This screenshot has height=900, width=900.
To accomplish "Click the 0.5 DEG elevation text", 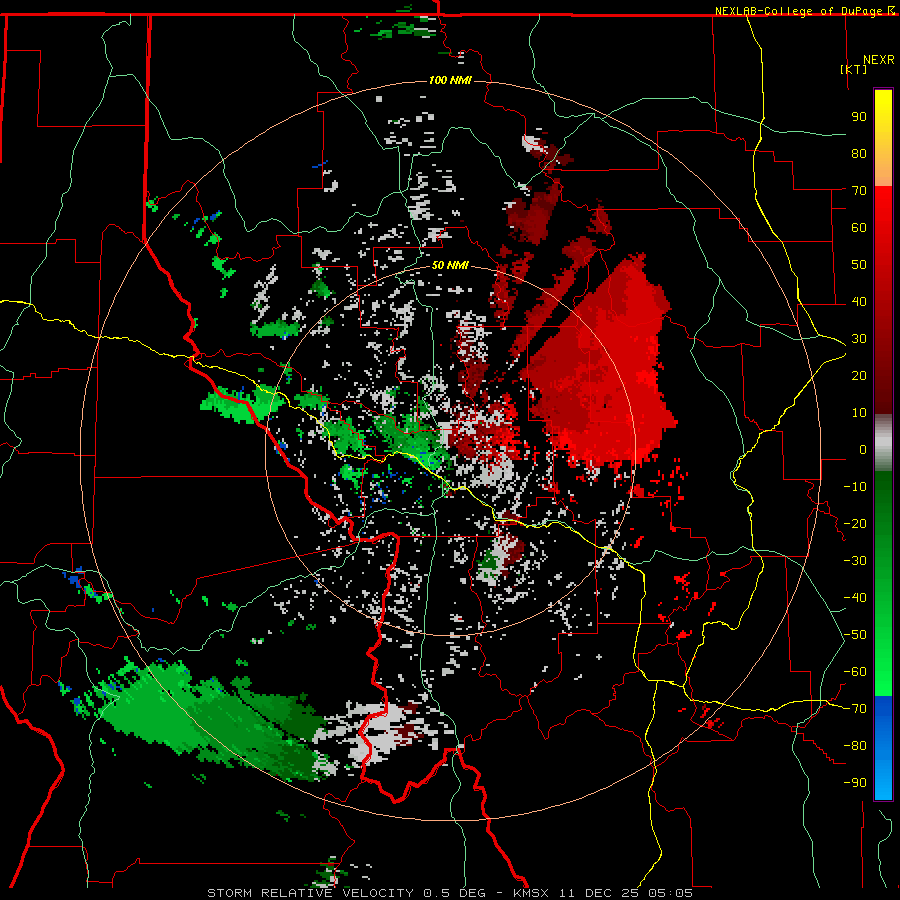I will tap(455, 893).
